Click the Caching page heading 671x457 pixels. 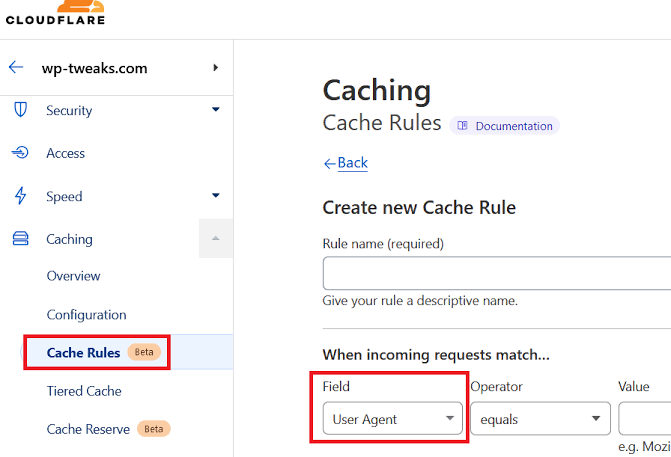point(377,91)
